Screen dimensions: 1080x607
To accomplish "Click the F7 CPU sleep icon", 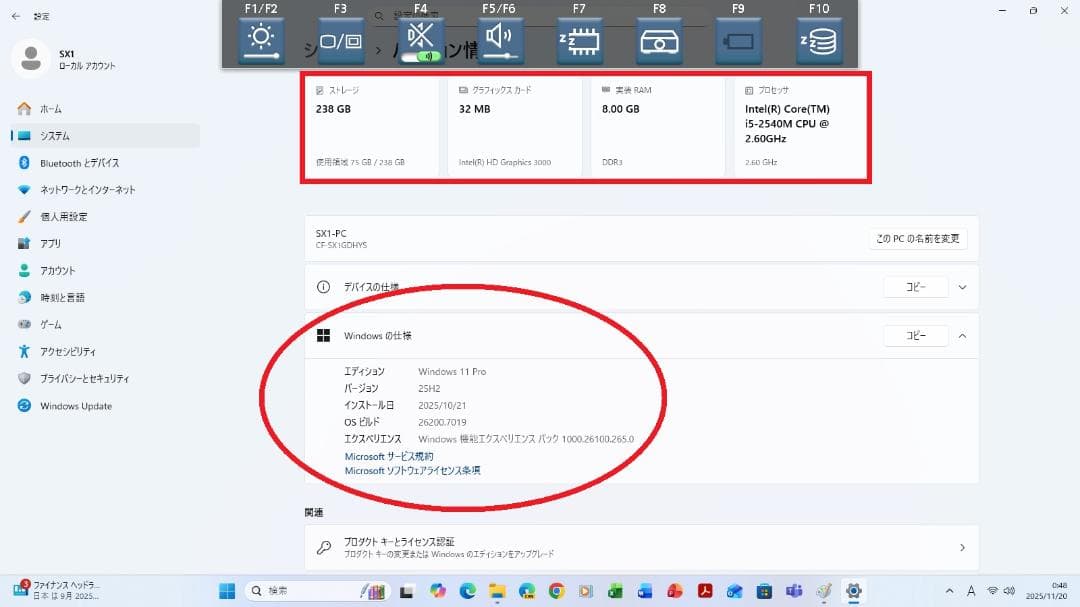I will click(x=579, y=41).
